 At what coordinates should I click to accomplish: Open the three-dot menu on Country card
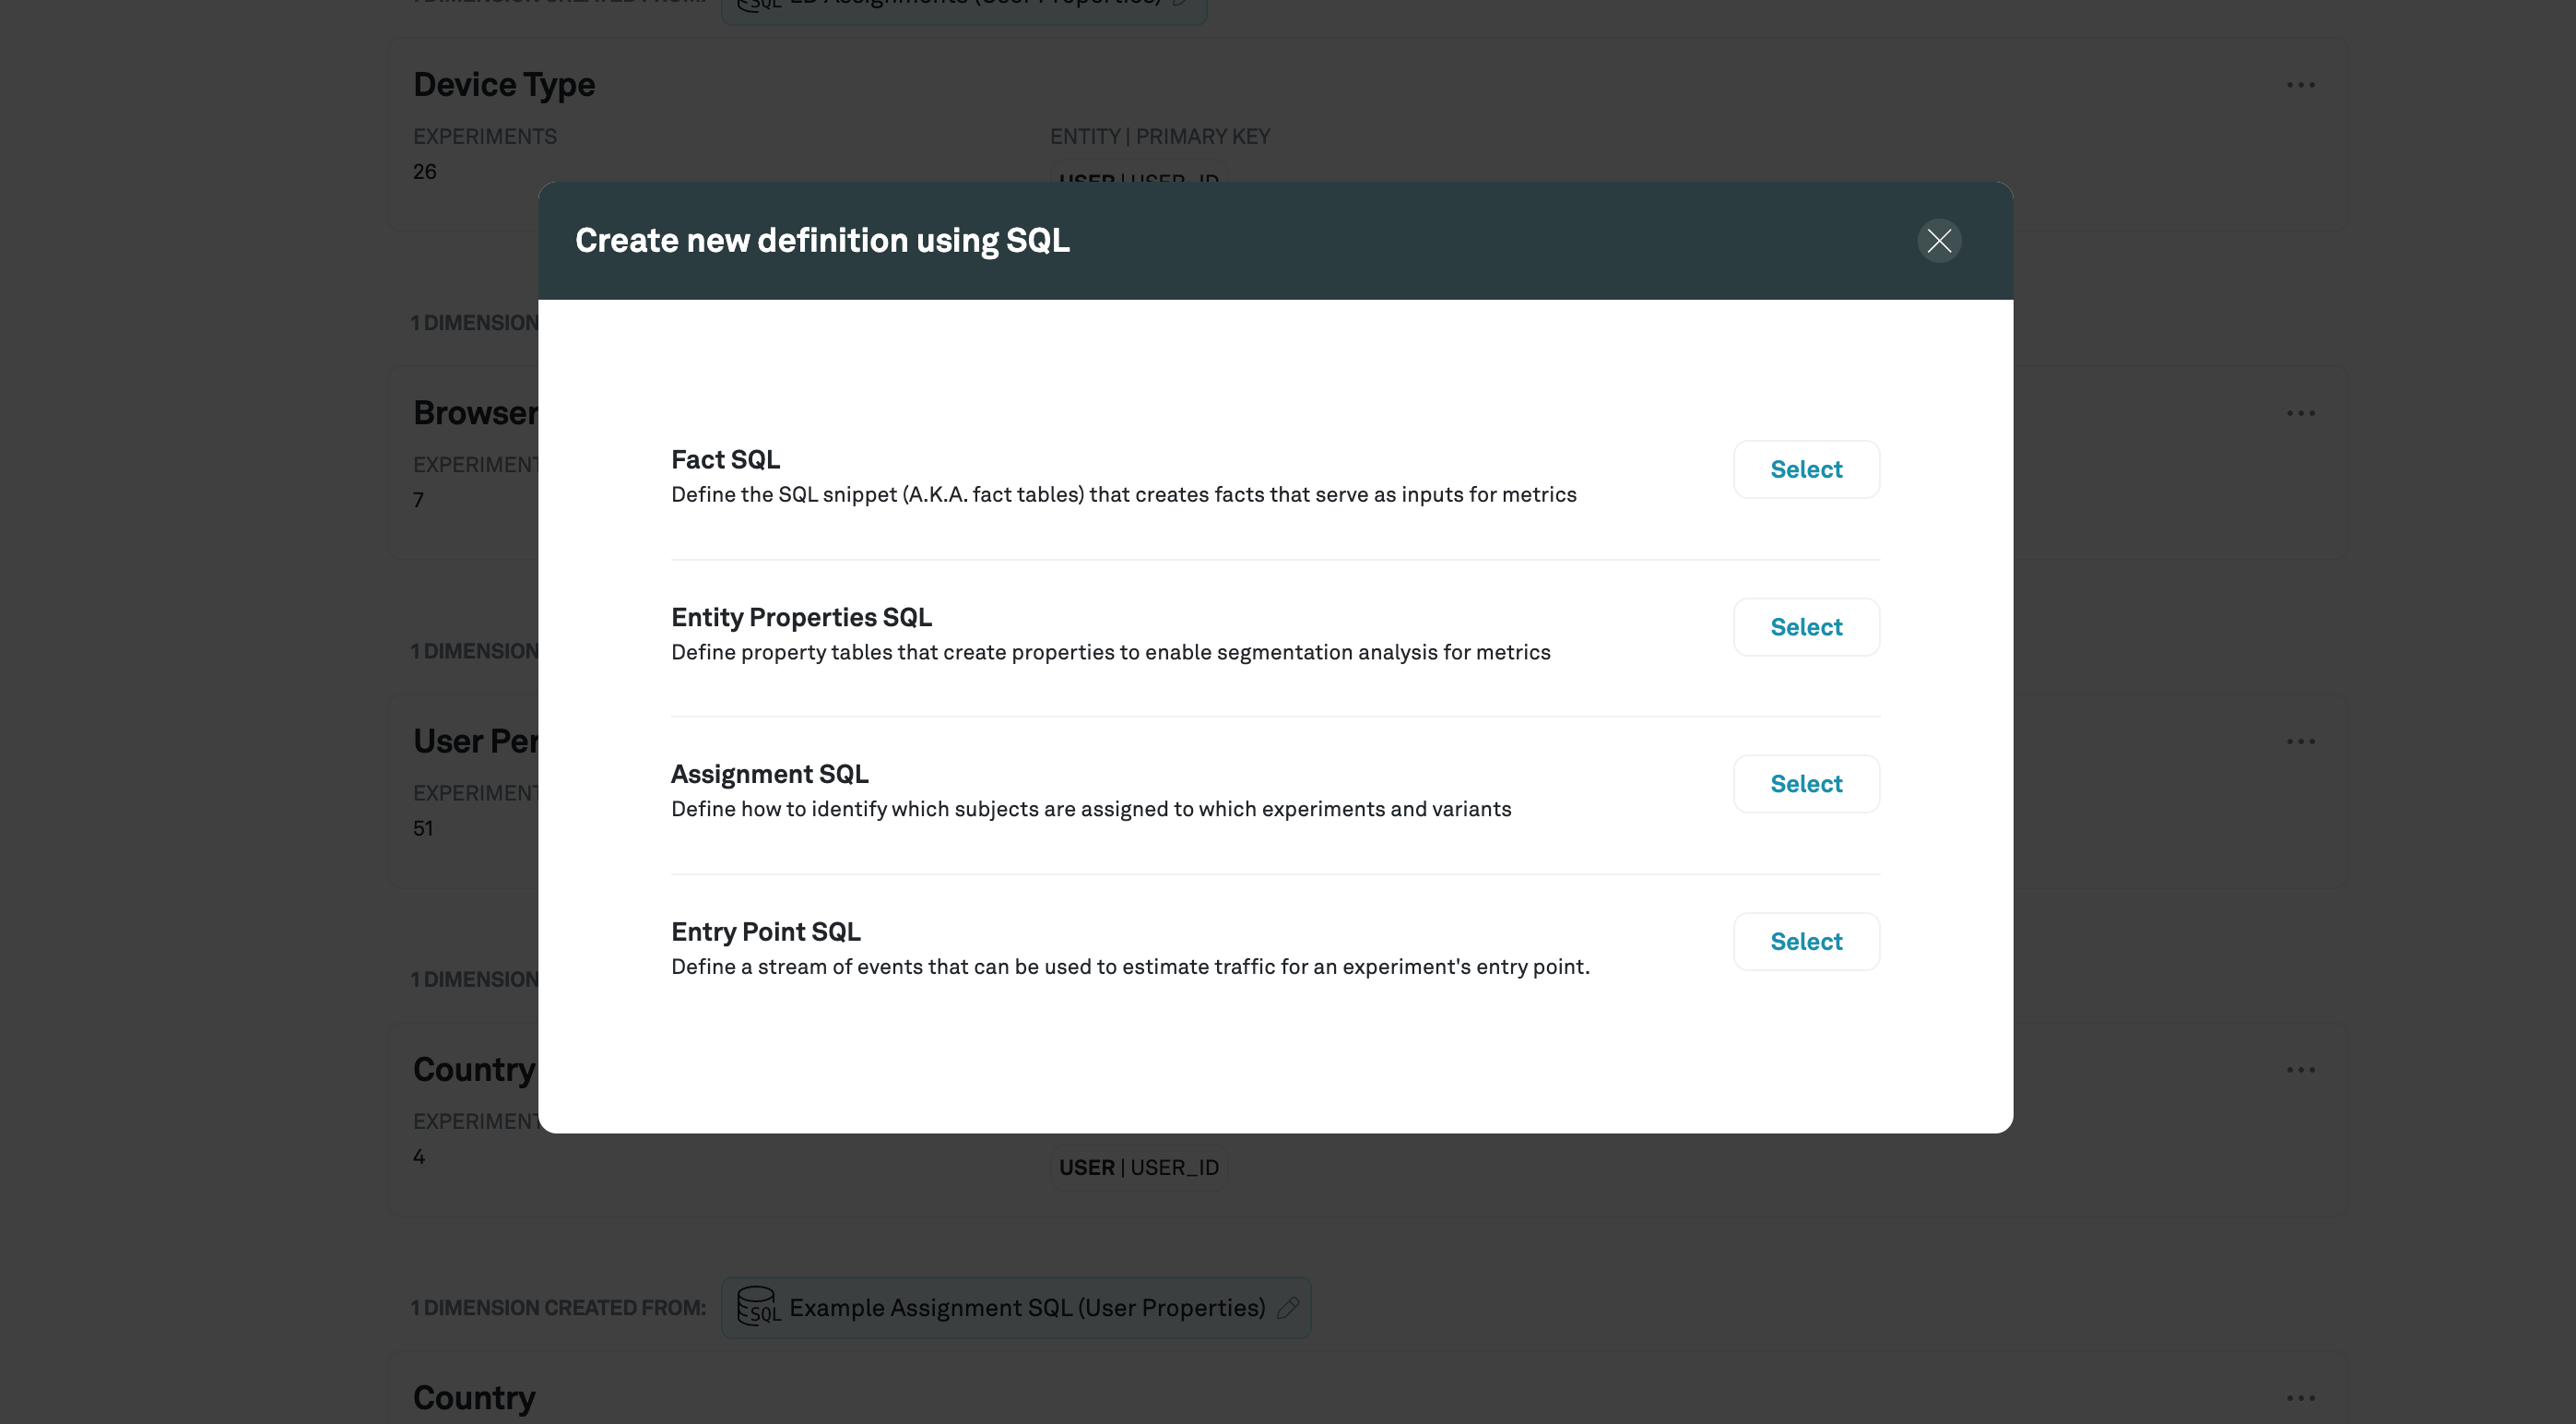[x=2300, y=1068]
